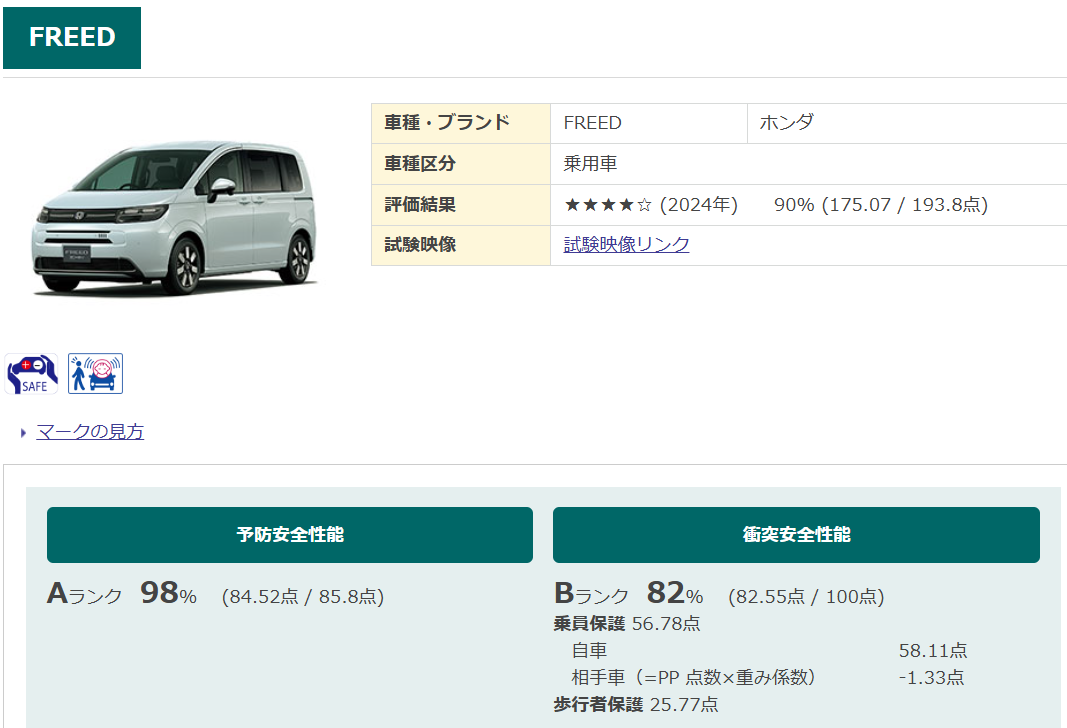Viewport: 1067px width, 728px height.
Task: Click the 乗用車 cell
Action: point(808,164)
